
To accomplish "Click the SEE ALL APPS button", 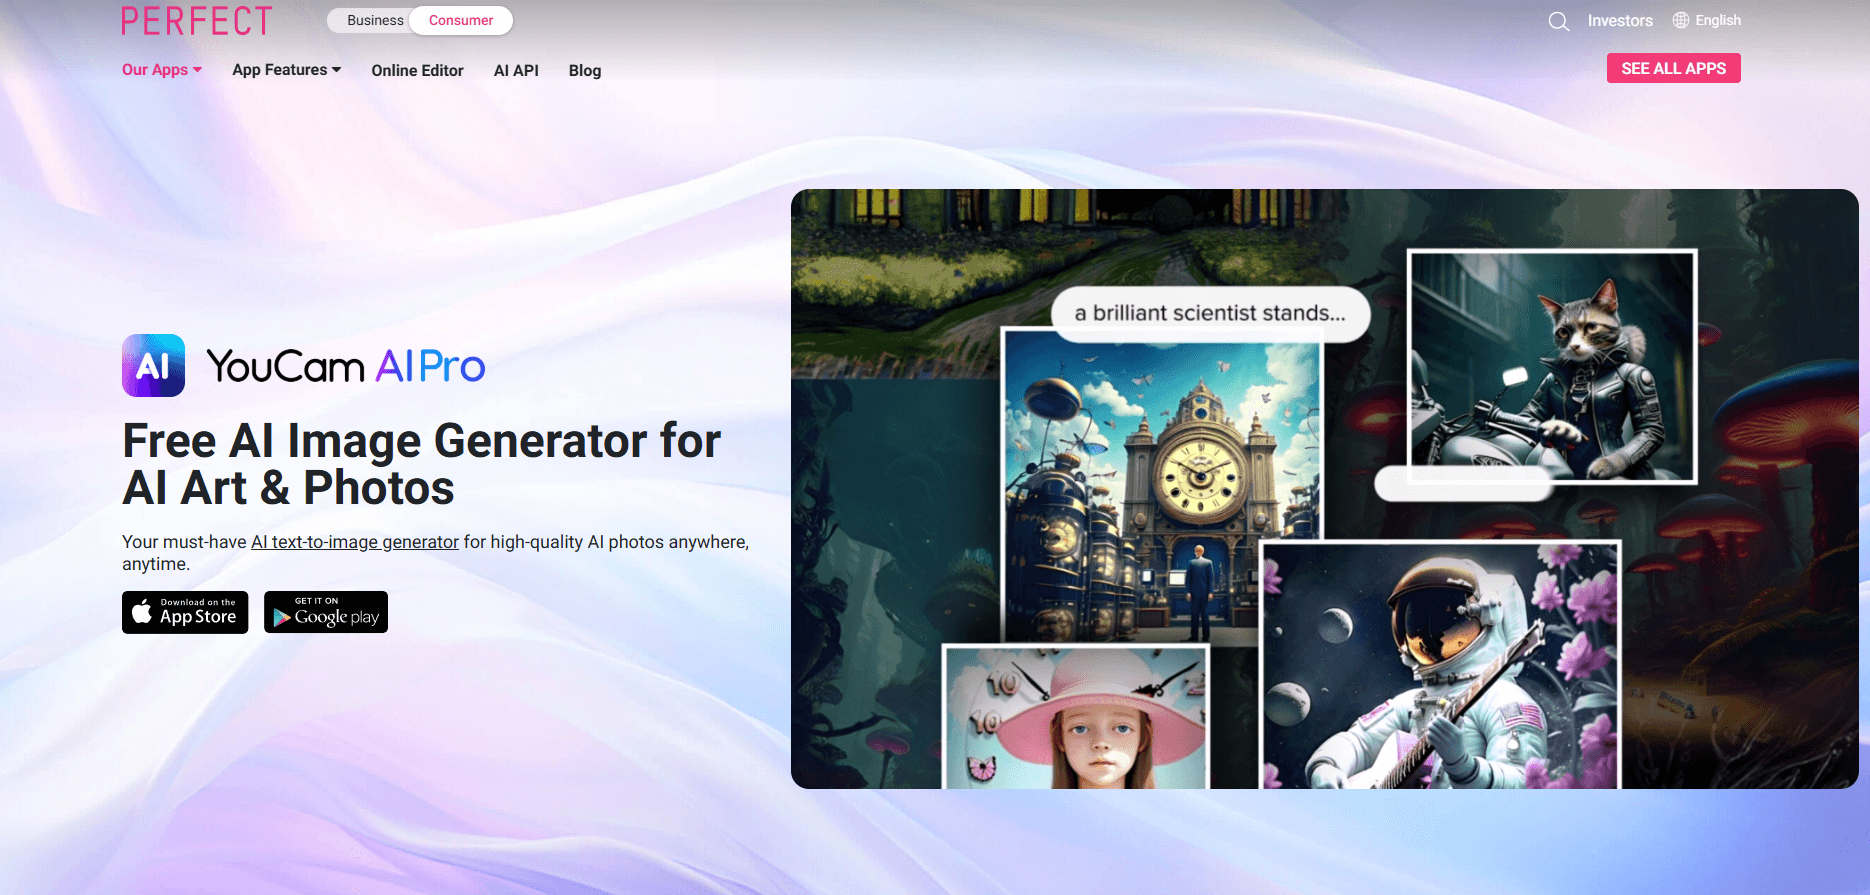I will point(1674,68).
